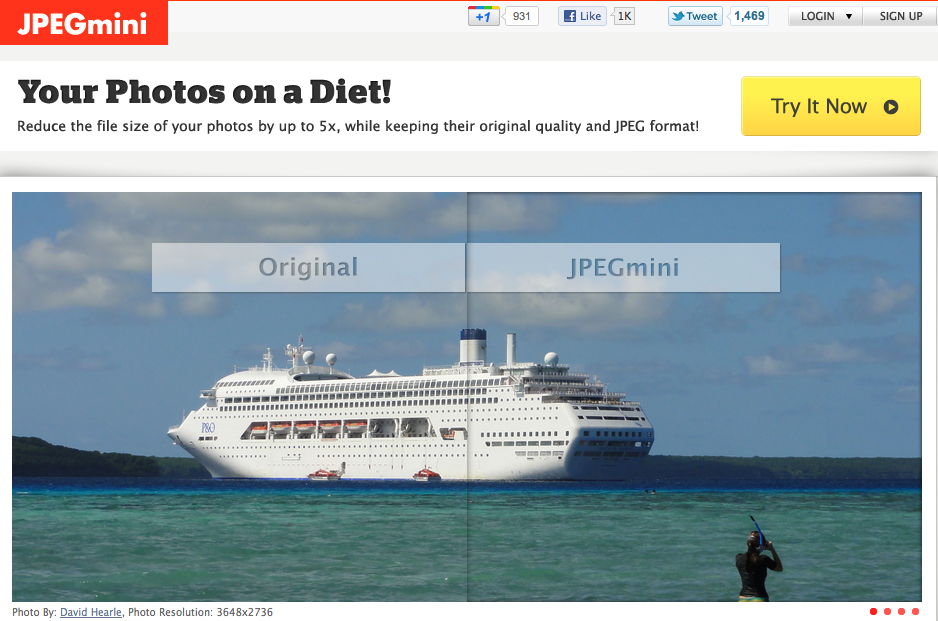The height and width of the screenshot is (621, 938).
Task: Select the second slideshow dot
Action: point(887,611)
